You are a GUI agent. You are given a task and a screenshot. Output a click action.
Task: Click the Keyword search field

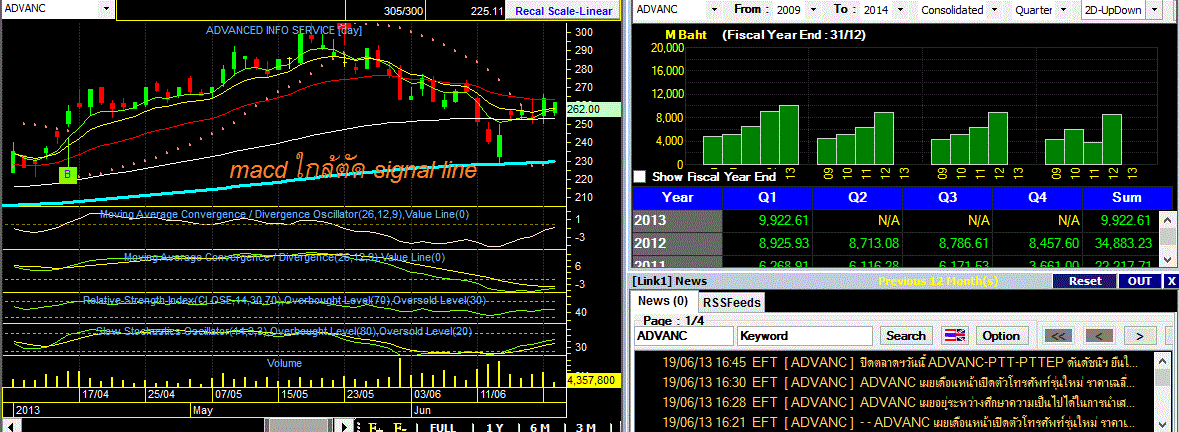coord(805,336)
